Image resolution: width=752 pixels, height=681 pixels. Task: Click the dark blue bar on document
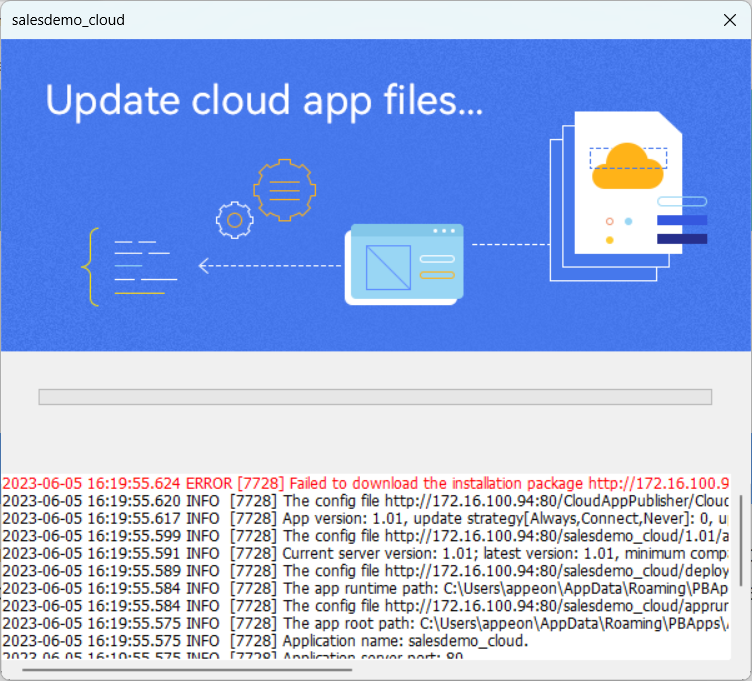682,239
